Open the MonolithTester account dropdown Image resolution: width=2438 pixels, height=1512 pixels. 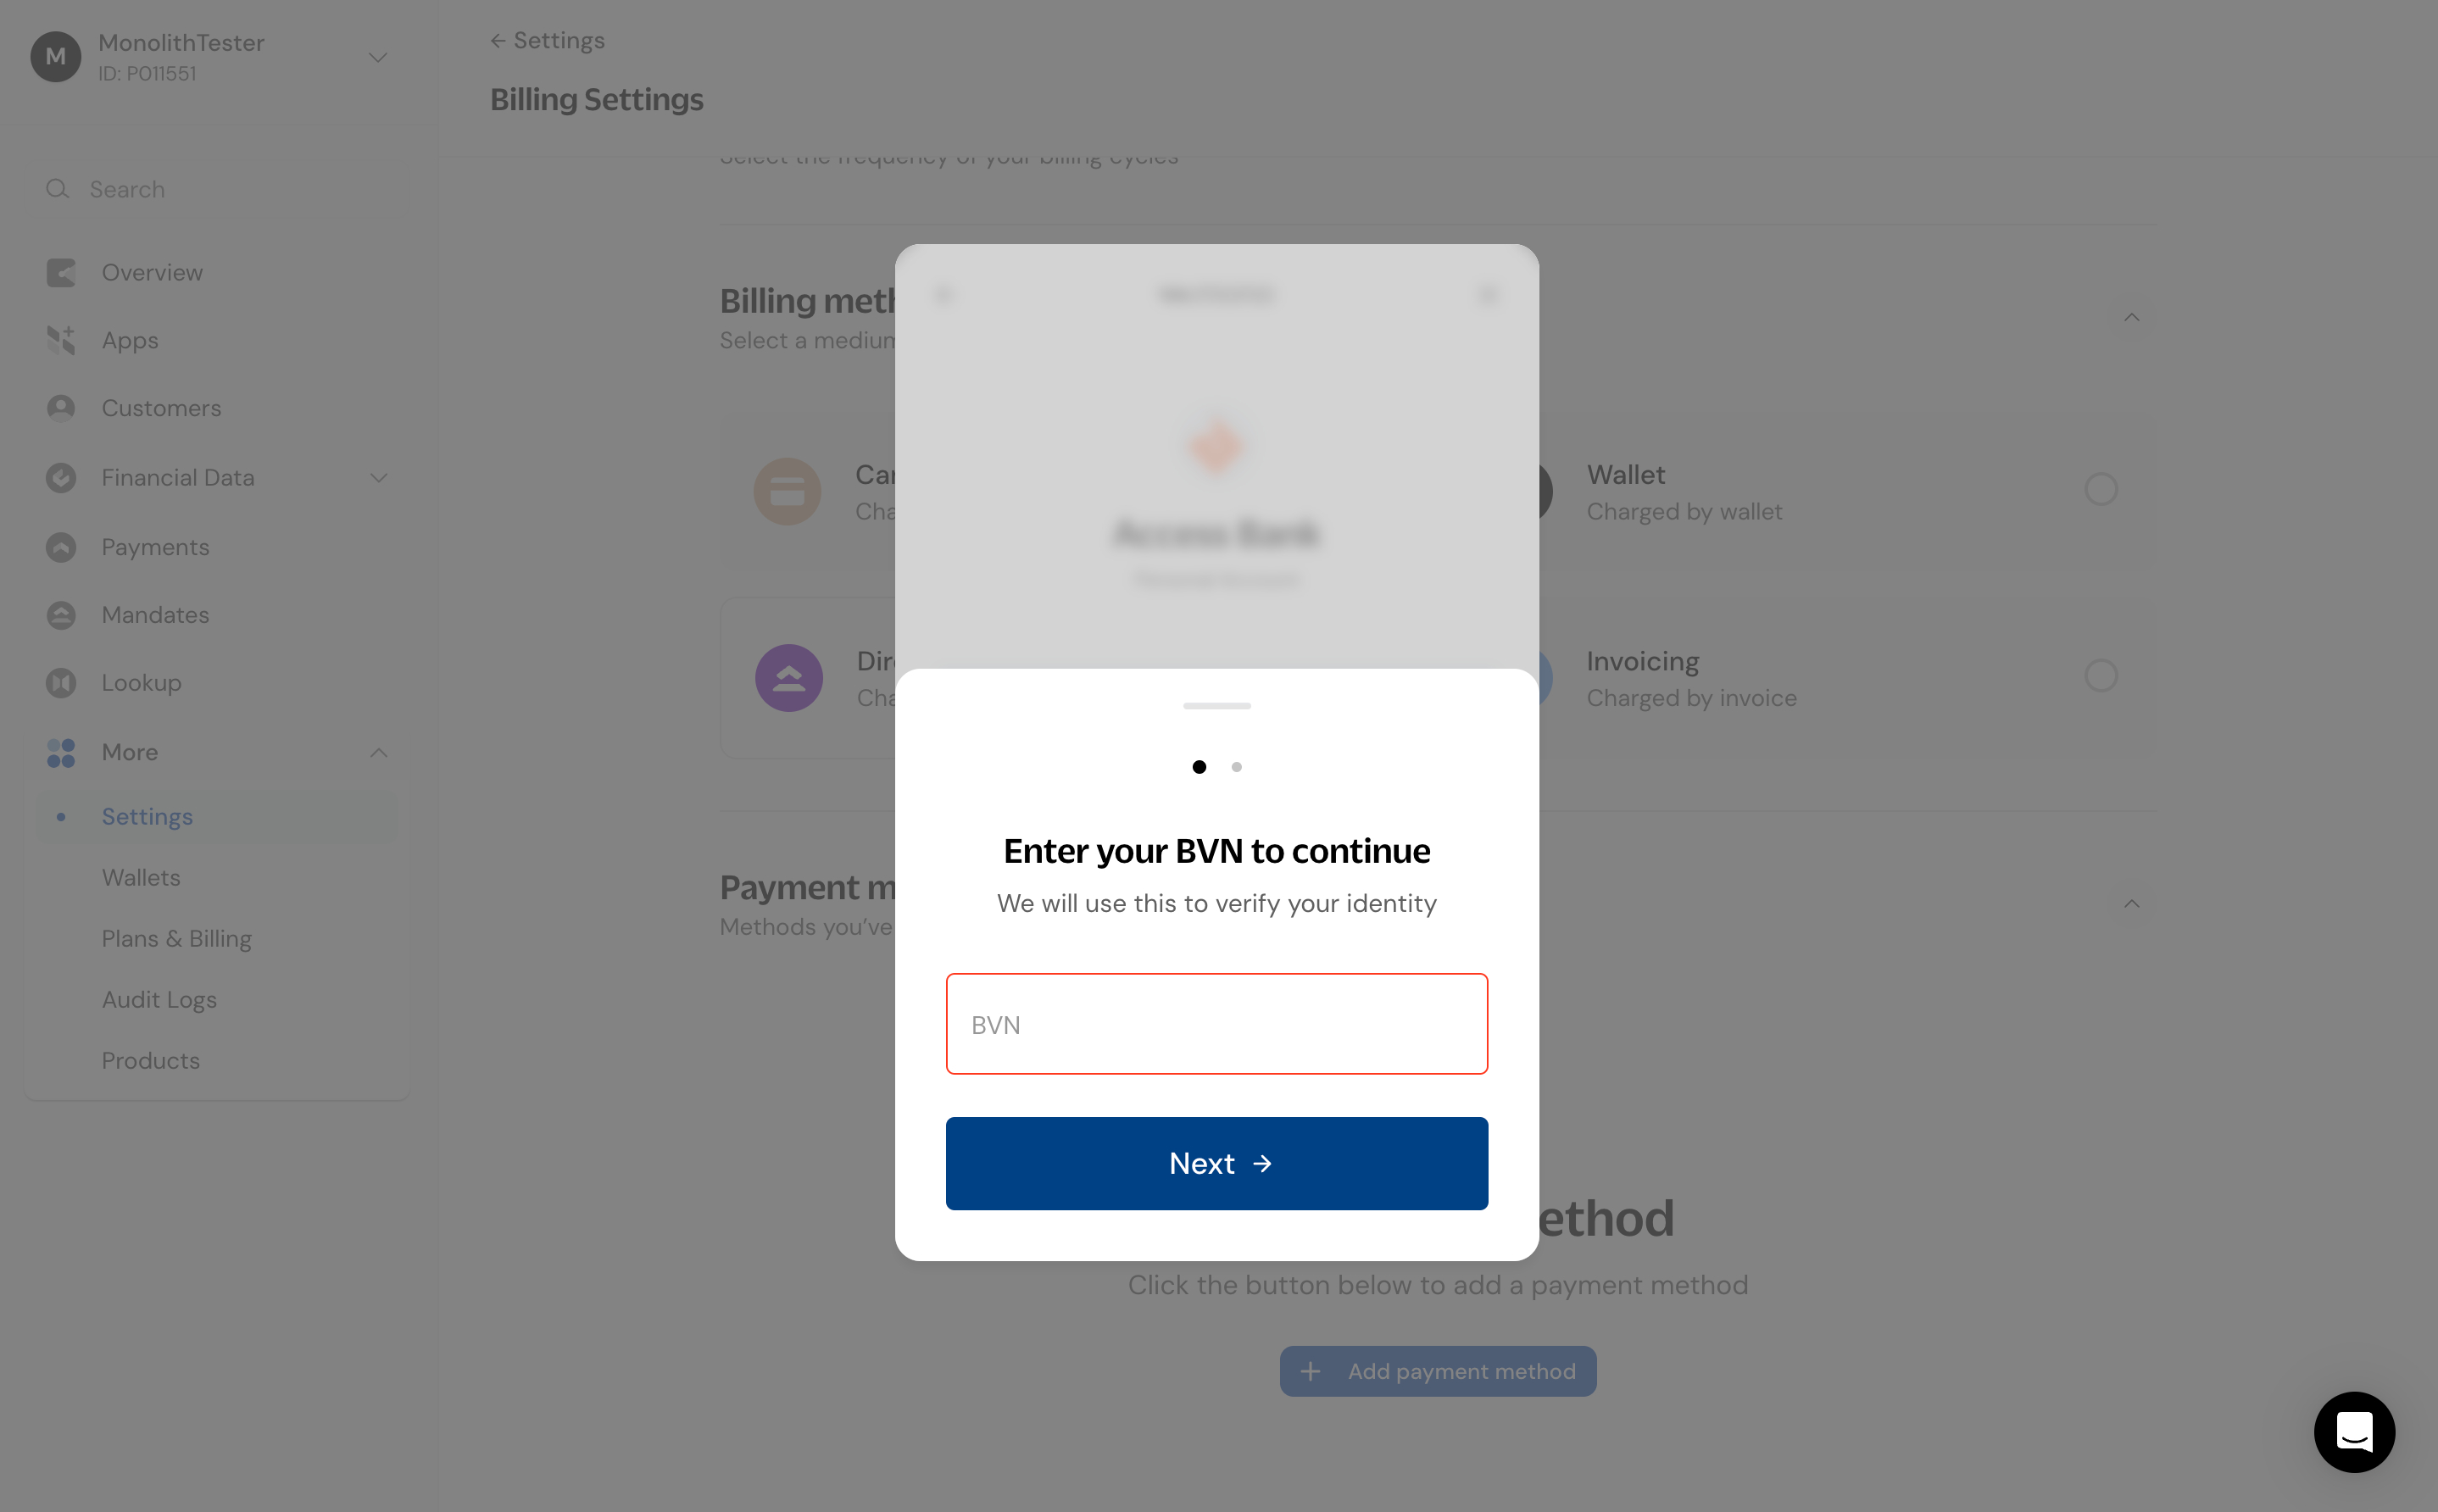coord(378,58)
